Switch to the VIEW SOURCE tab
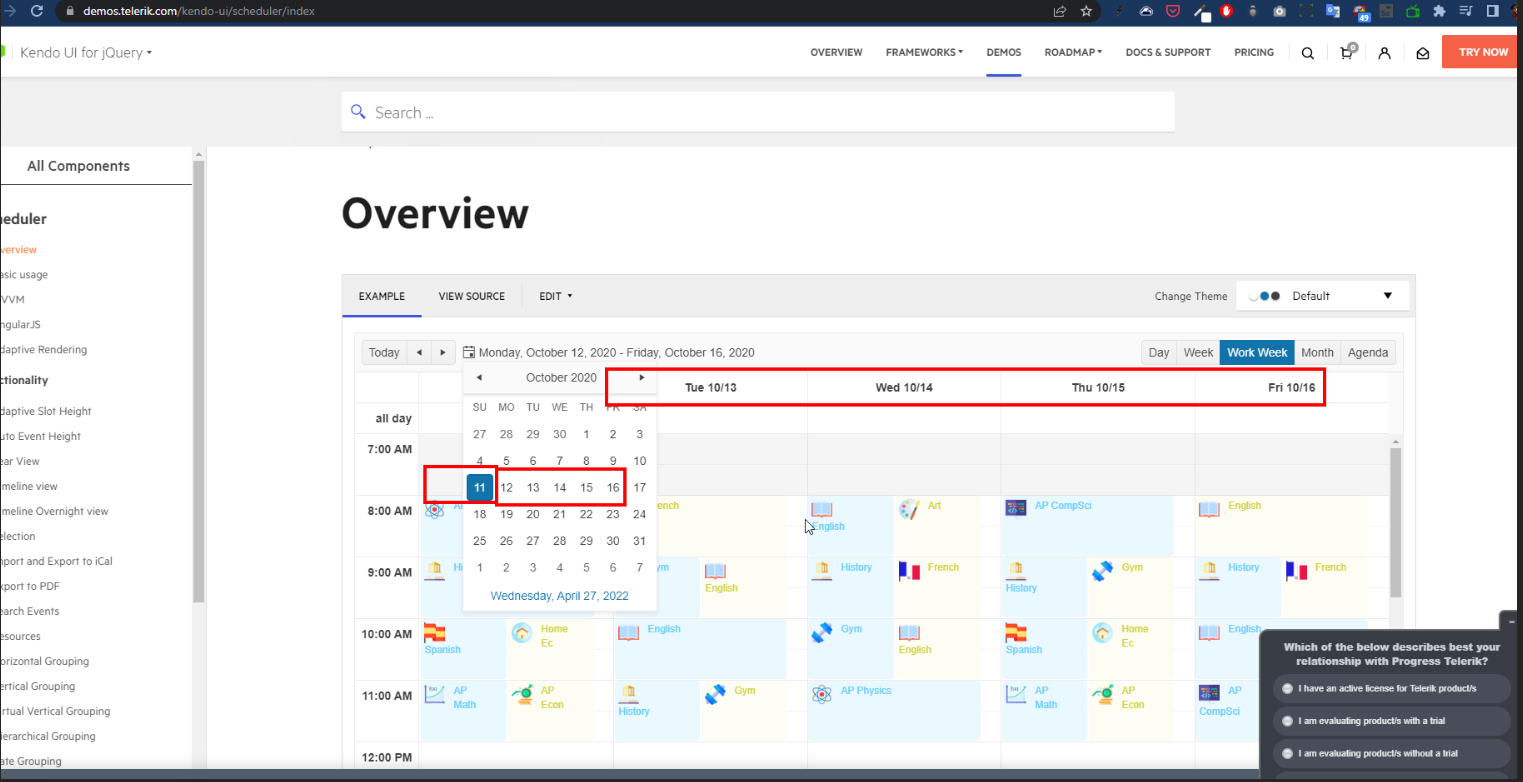Viewport: 1523px width, 782px height. 471,296
